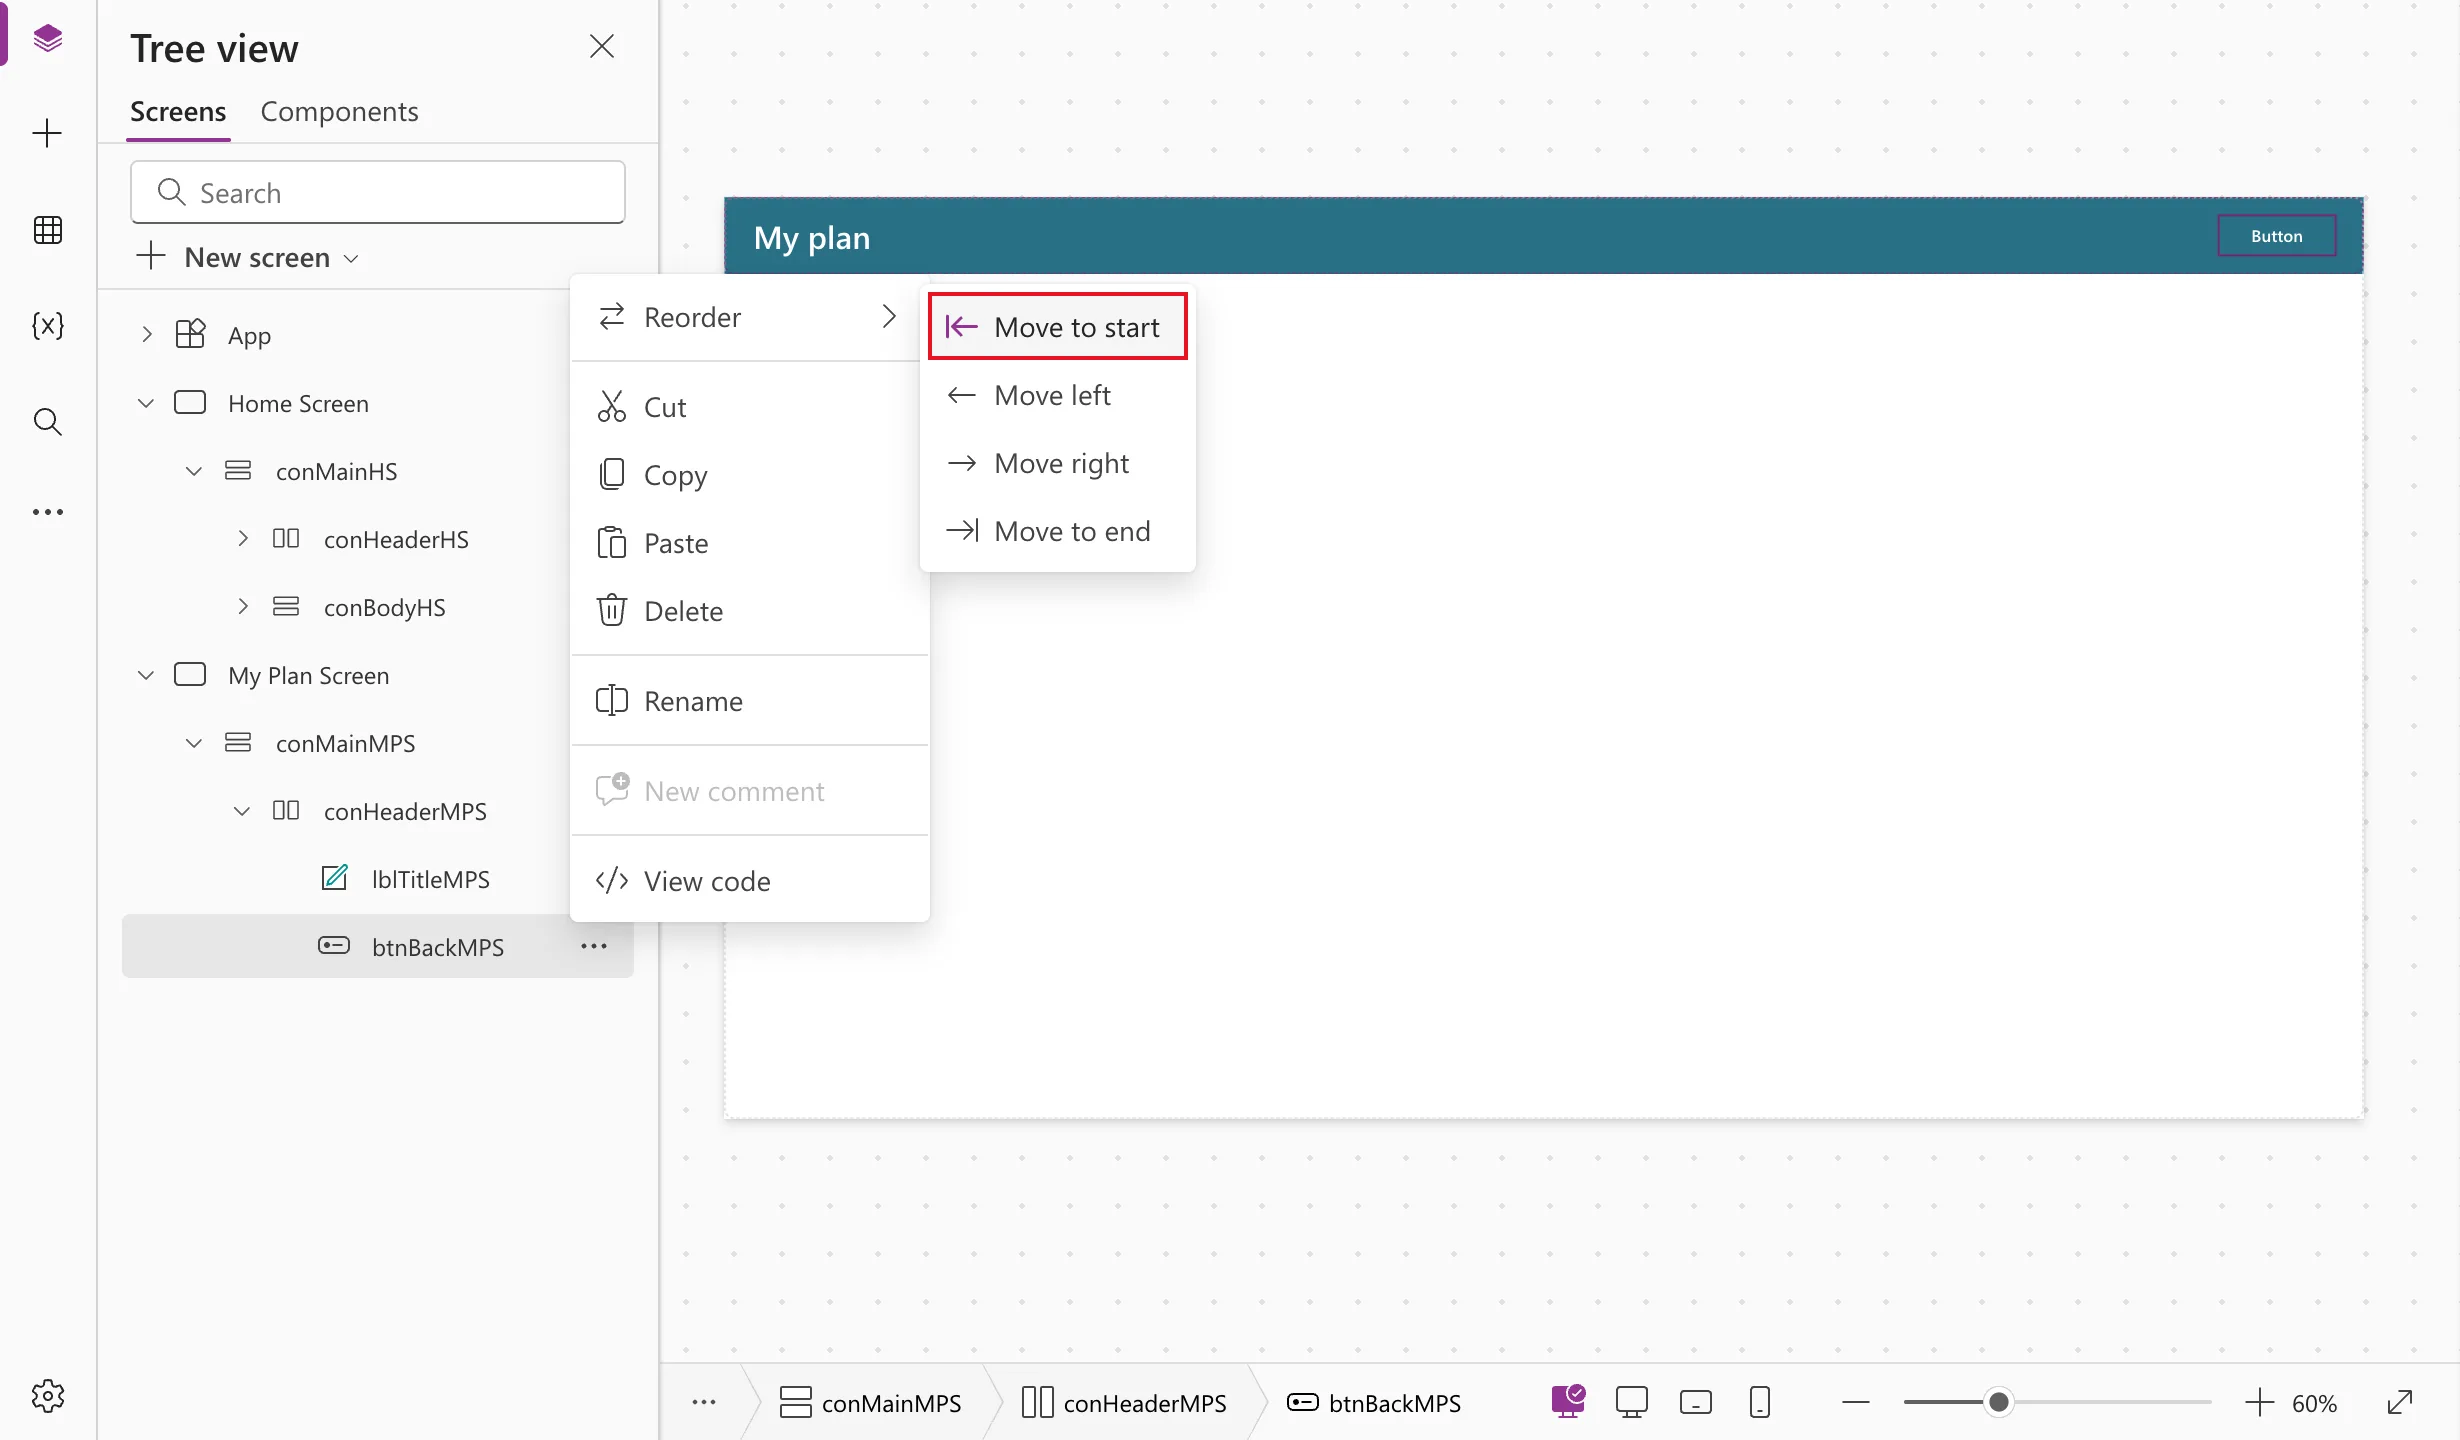This screenshot has height=1440, width=2460.
Task: Switch to desktop preview icon
Action: [1632, 1402]
